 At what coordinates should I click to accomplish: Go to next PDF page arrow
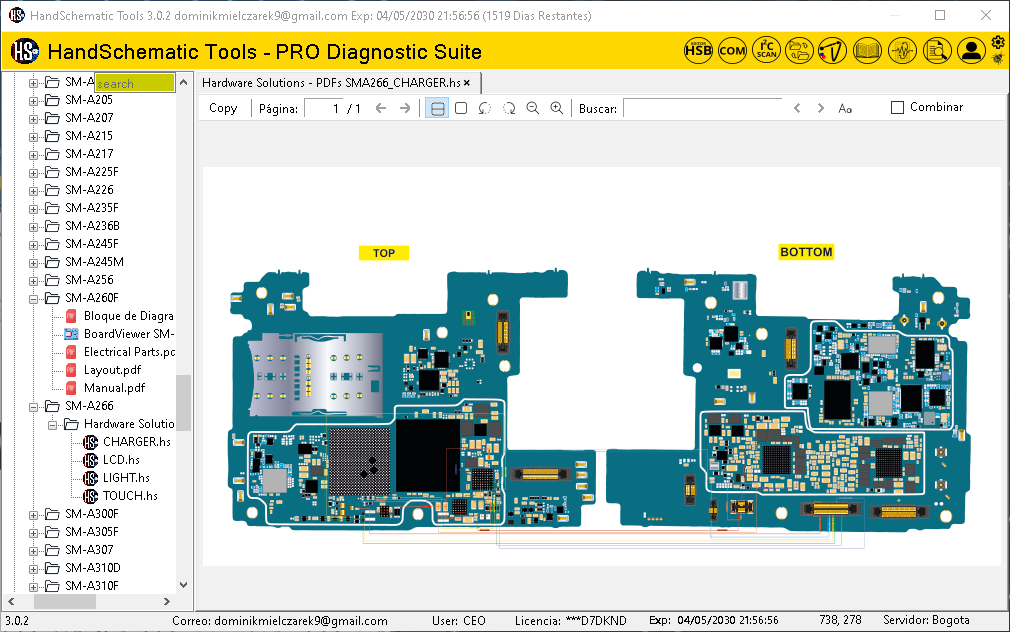405,108
